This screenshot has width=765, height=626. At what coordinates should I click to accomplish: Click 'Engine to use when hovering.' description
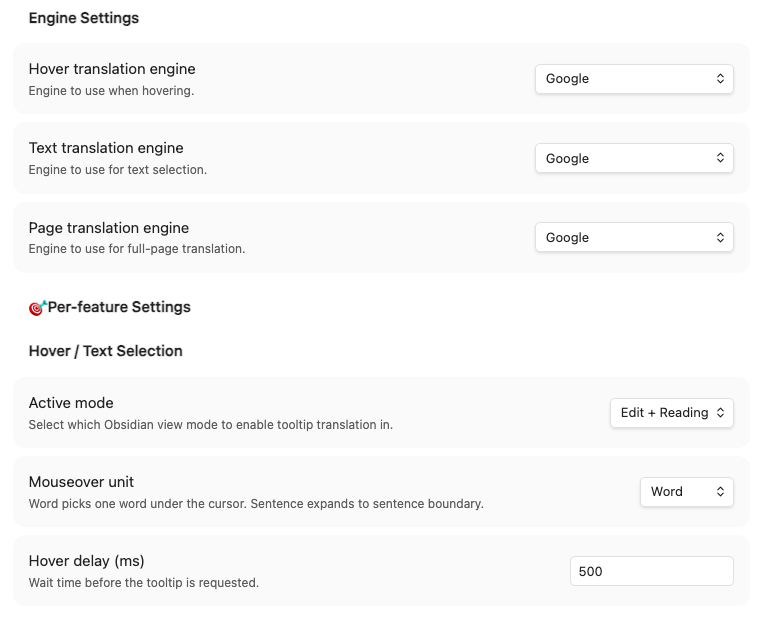[111, 91]
